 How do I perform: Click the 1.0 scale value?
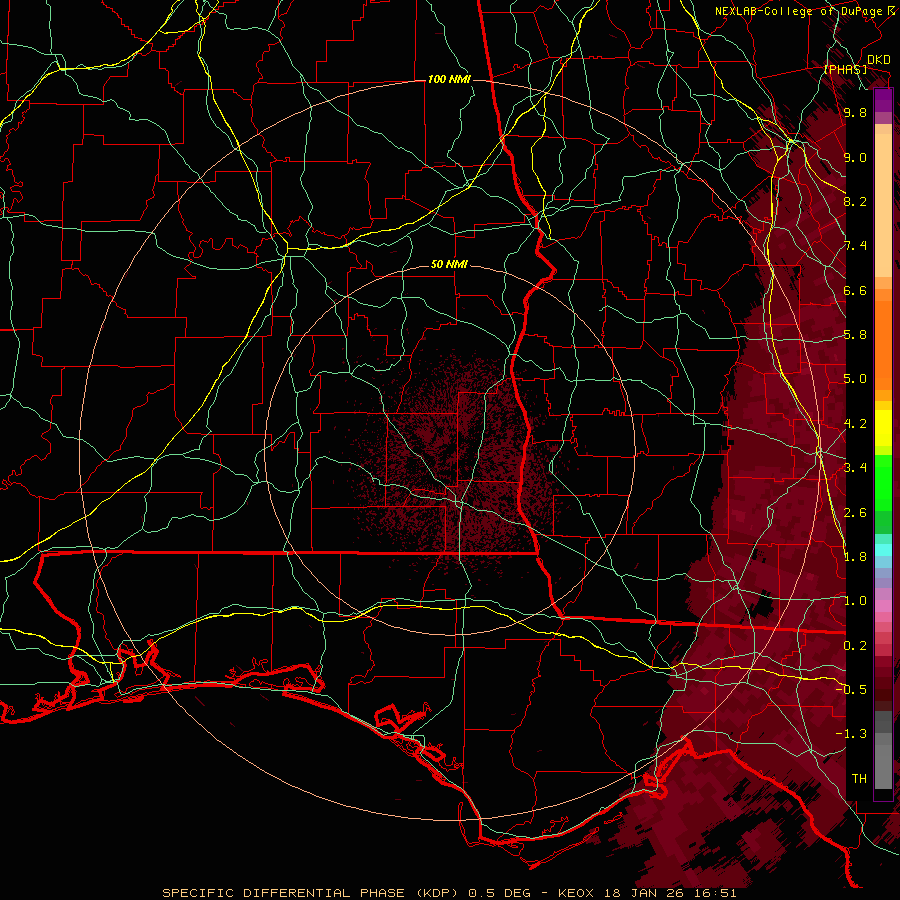(x=855, y=601)
